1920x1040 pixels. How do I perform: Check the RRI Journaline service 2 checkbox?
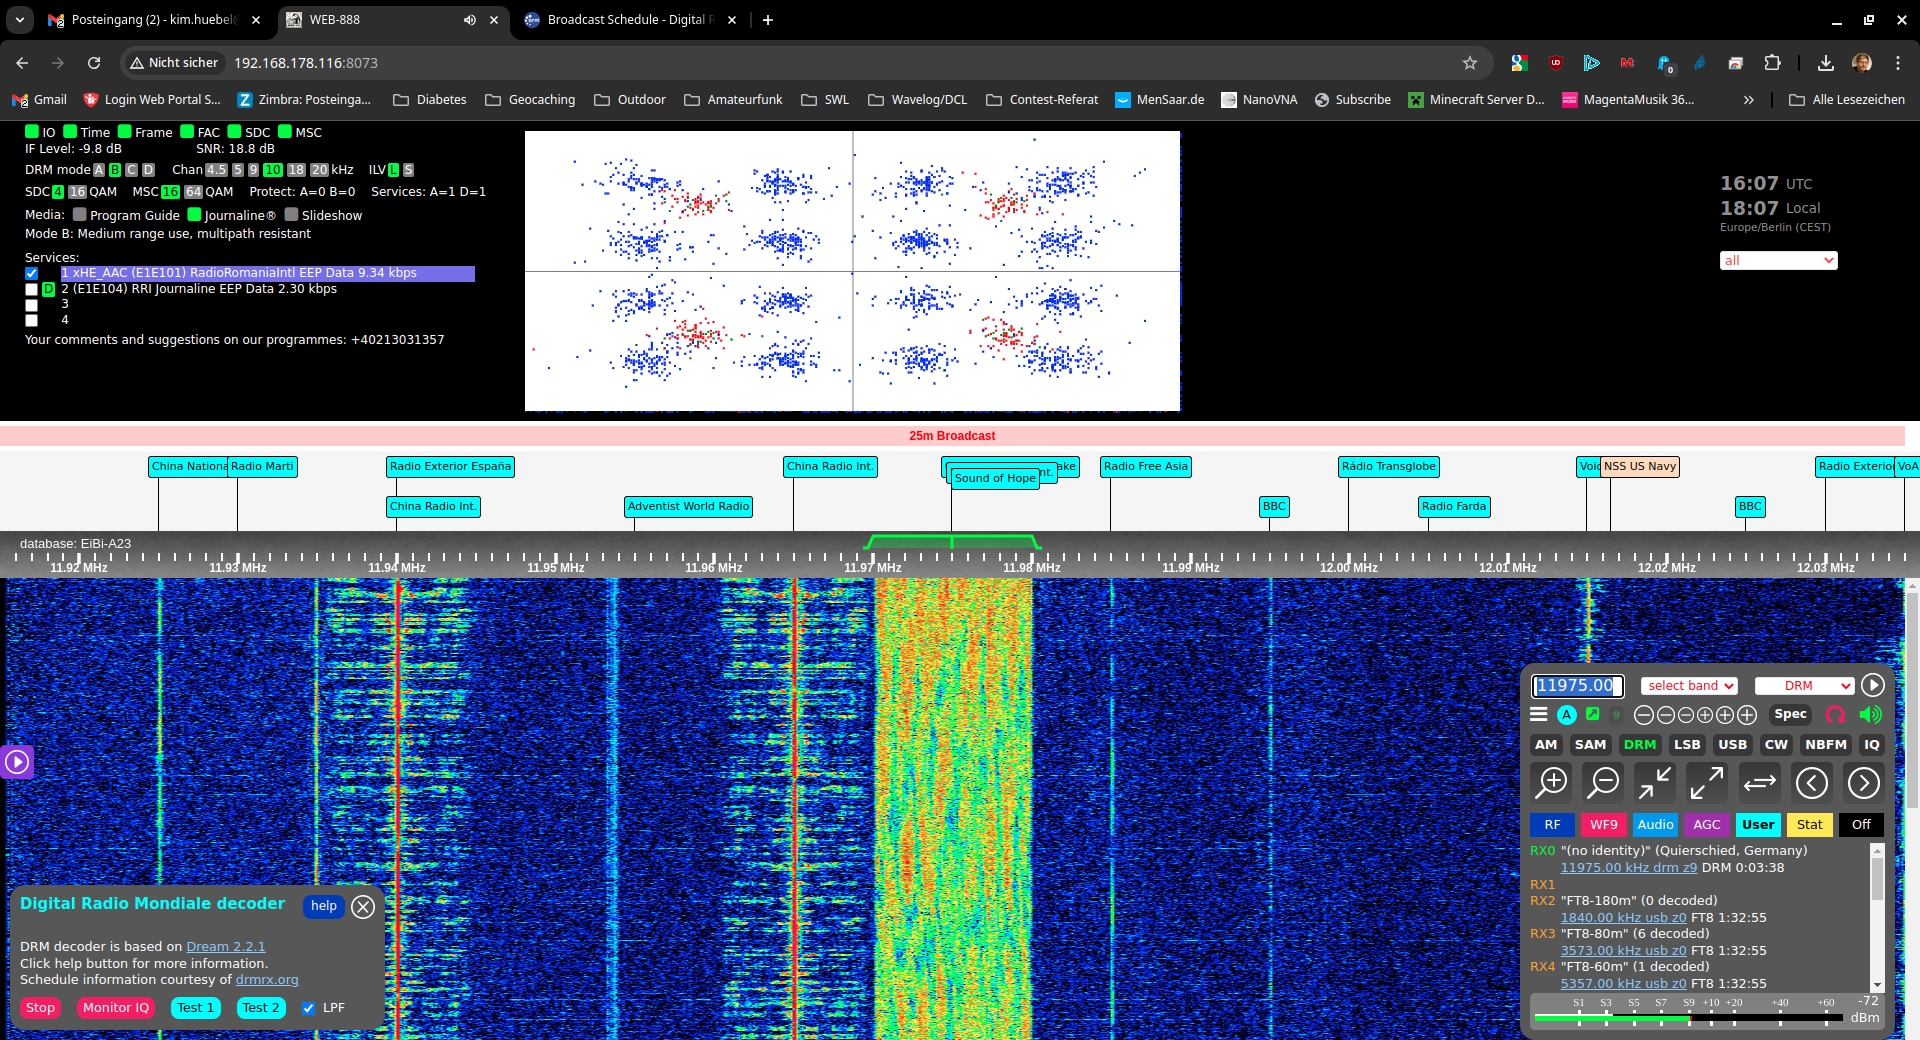(31, 289)
